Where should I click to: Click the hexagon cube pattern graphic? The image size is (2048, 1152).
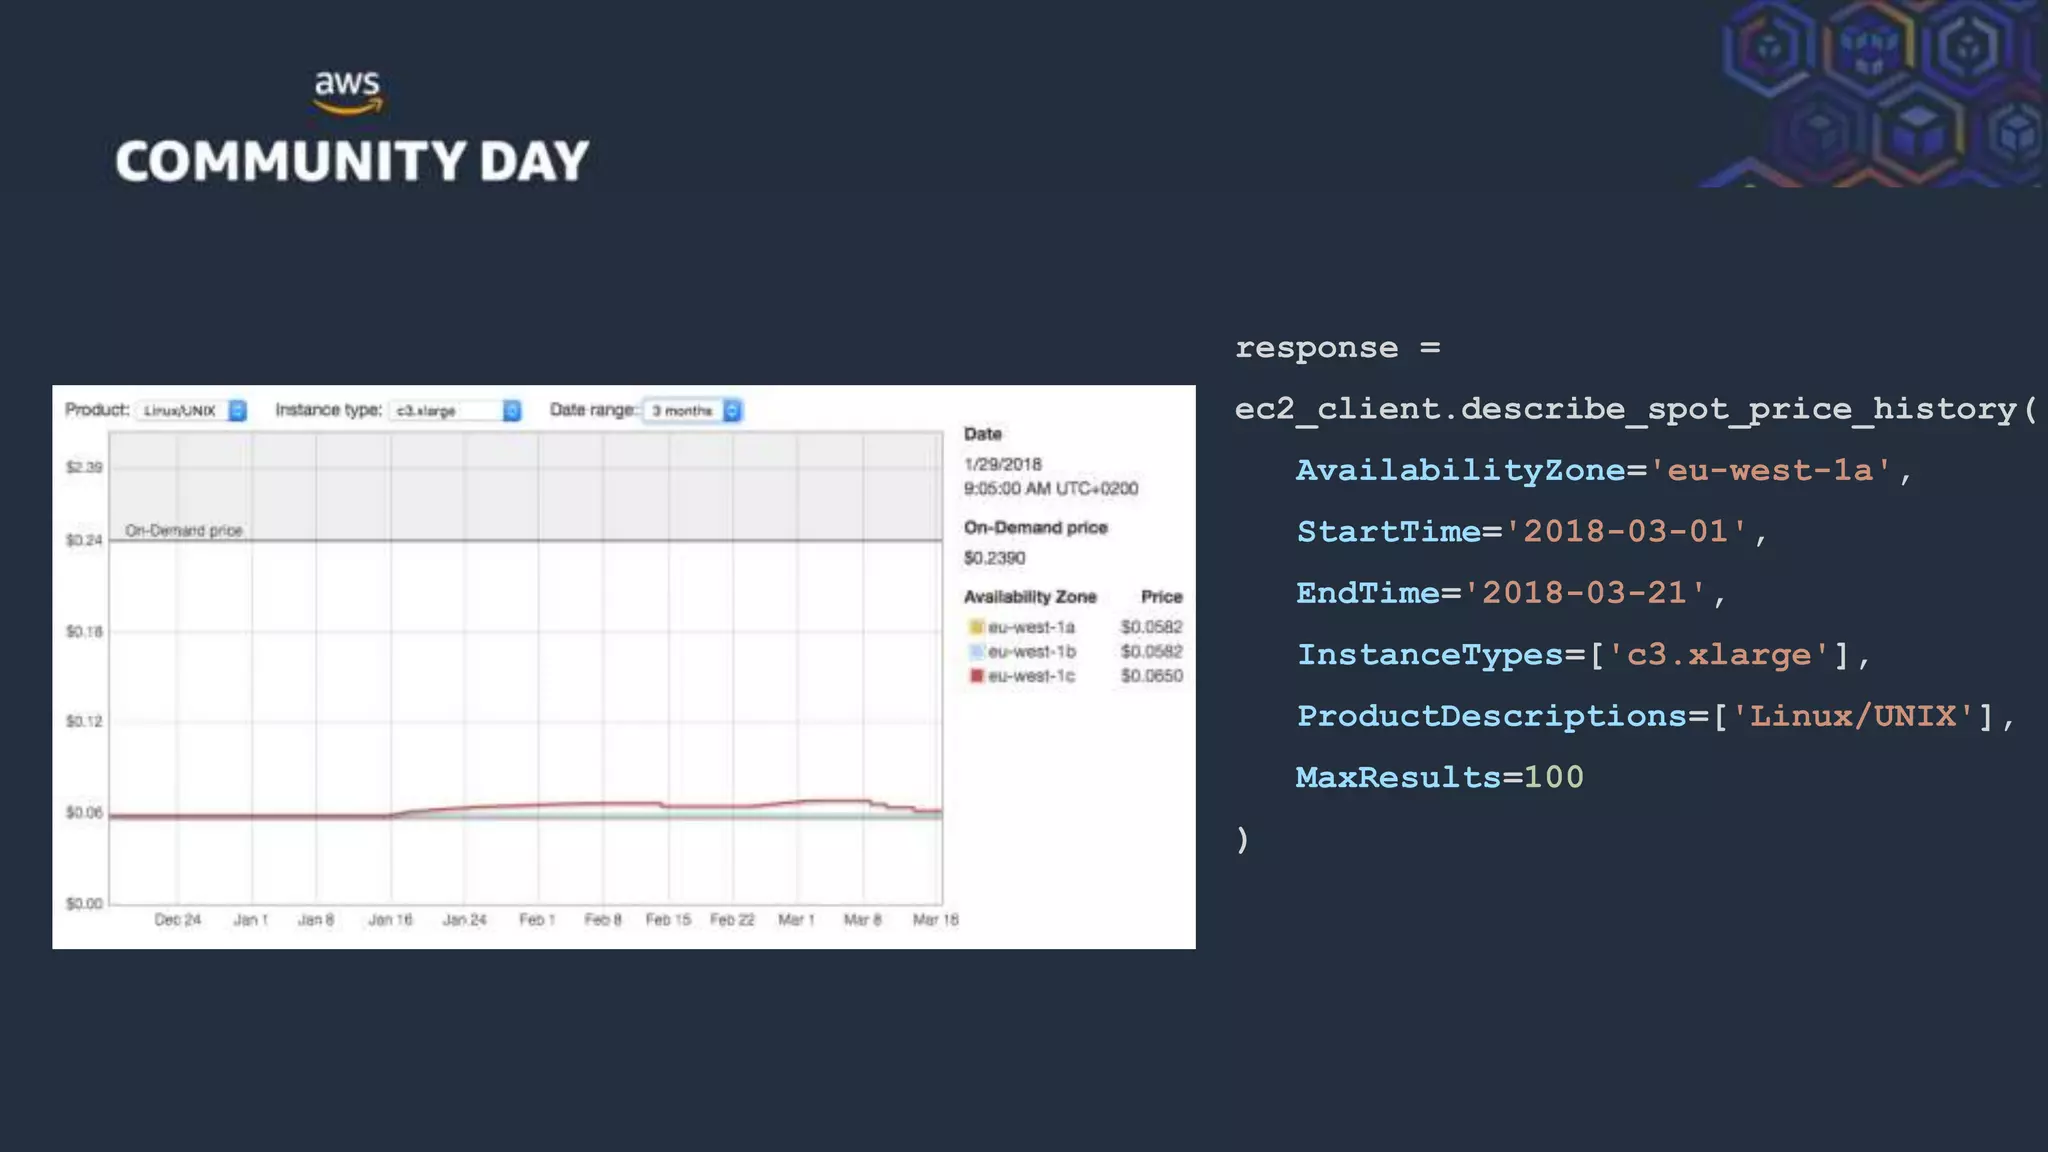(1880, 95)
